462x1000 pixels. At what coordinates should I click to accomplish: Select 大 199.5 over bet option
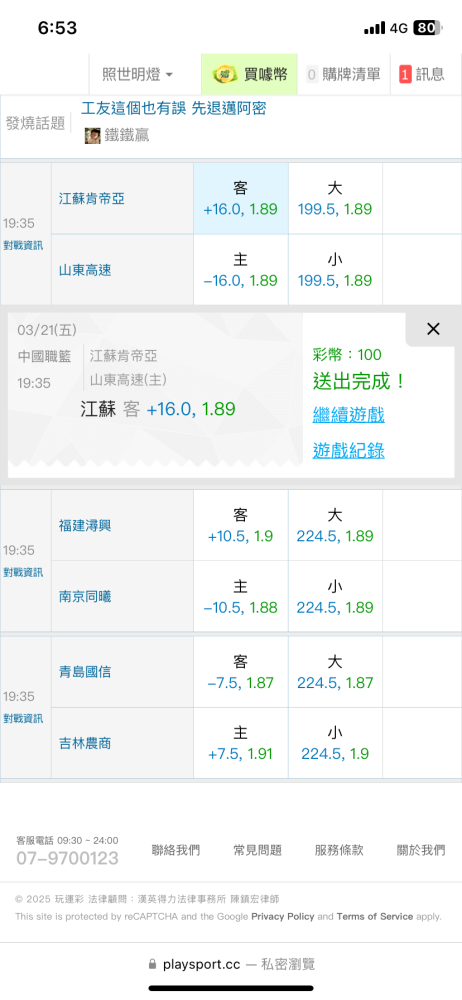point(335,198)
